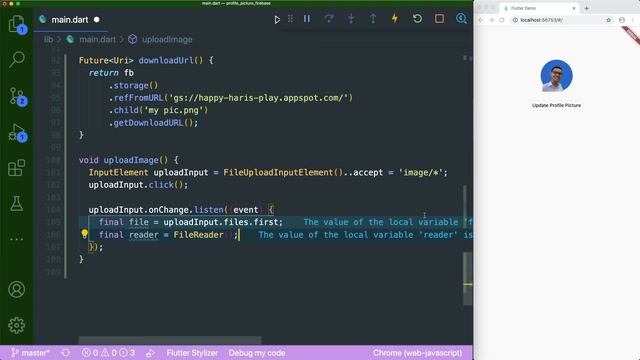640x360 pixels.
Task: Open the Chrome profile icon
Action: 622,20
